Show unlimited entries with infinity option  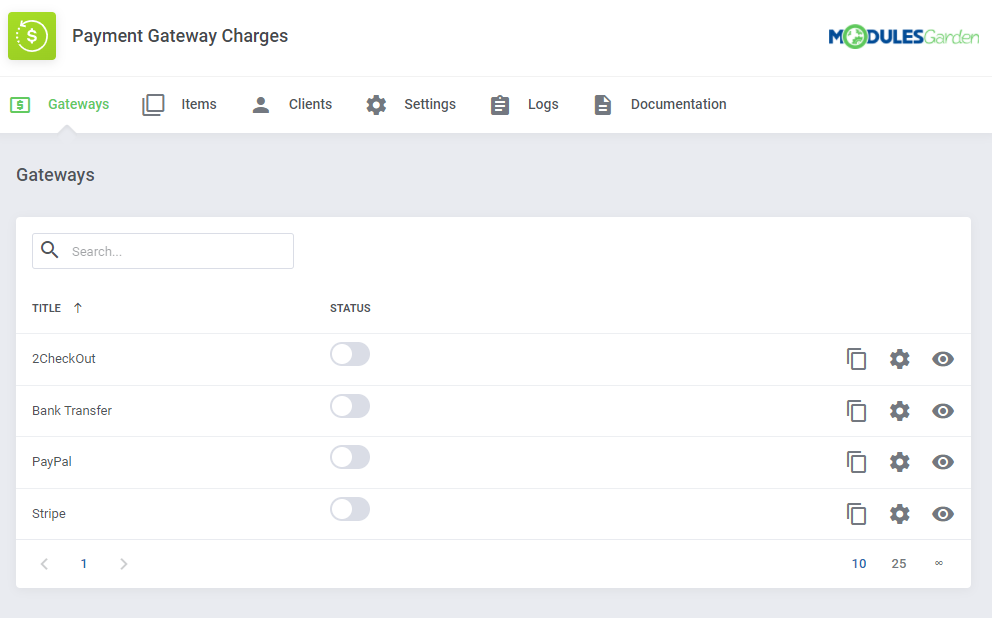coord(939,563)
